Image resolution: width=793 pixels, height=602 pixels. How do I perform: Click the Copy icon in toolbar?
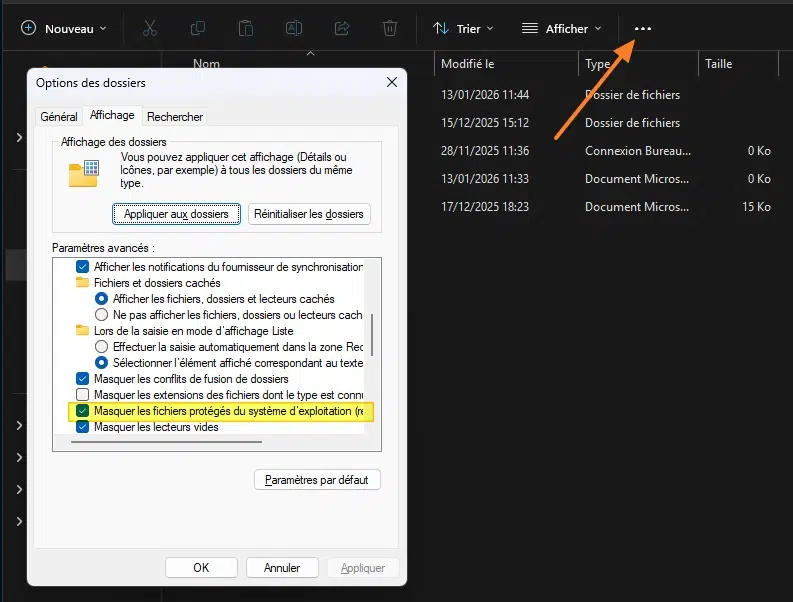pyautogui.click(x=198, y=29)
